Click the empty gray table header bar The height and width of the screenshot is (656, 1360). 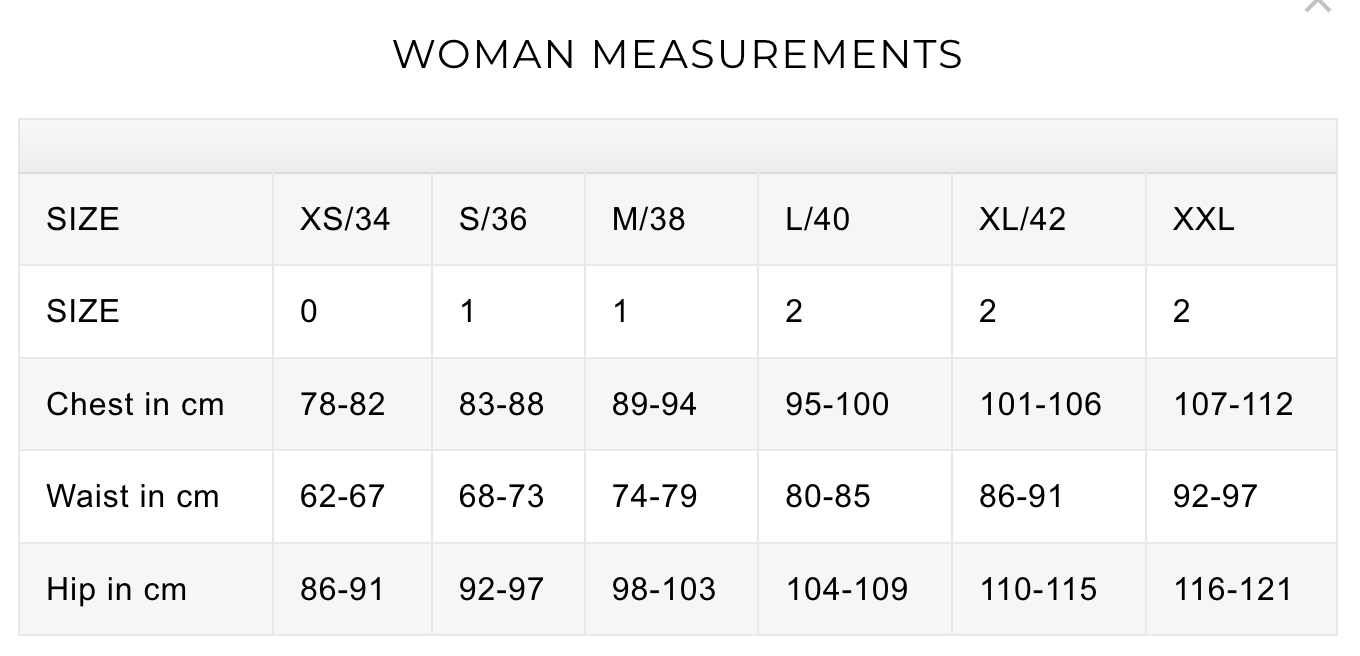coord(678,147)
